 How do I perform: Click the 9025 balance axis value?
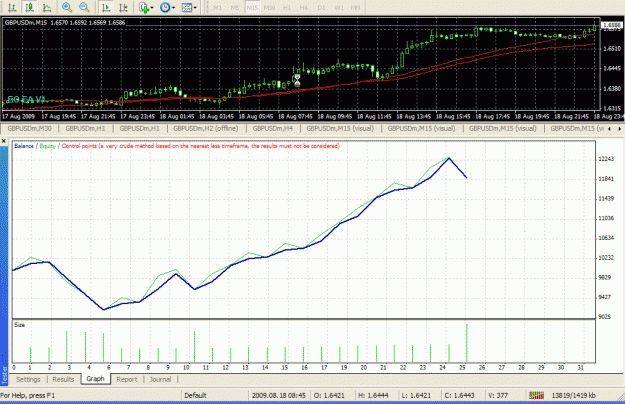coord(605,317)
